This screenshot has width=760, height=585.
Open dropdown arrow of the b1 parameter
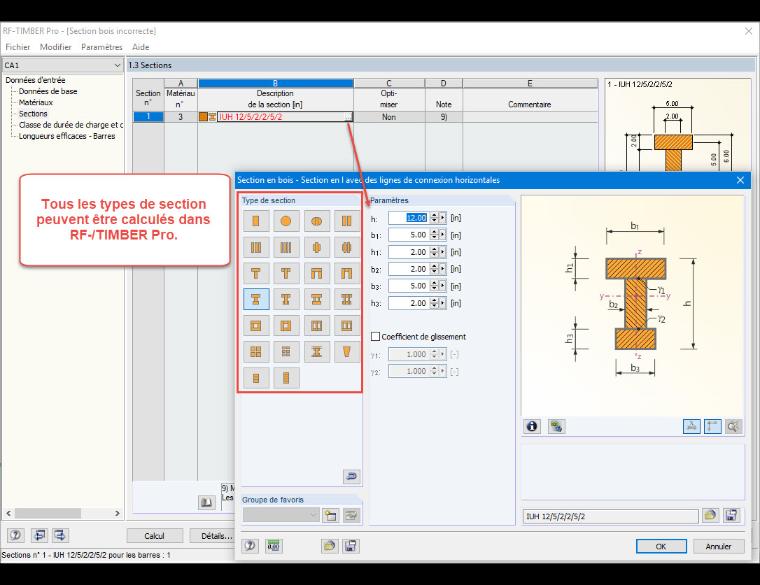442,235
